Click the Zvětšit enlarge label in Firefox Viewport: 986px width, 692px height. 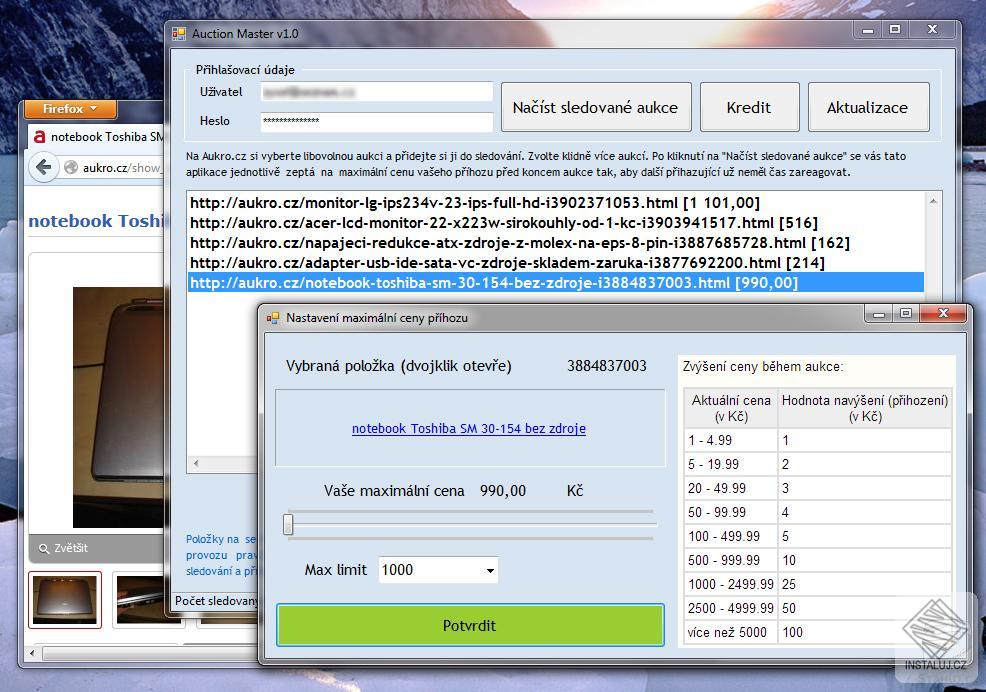70,549
